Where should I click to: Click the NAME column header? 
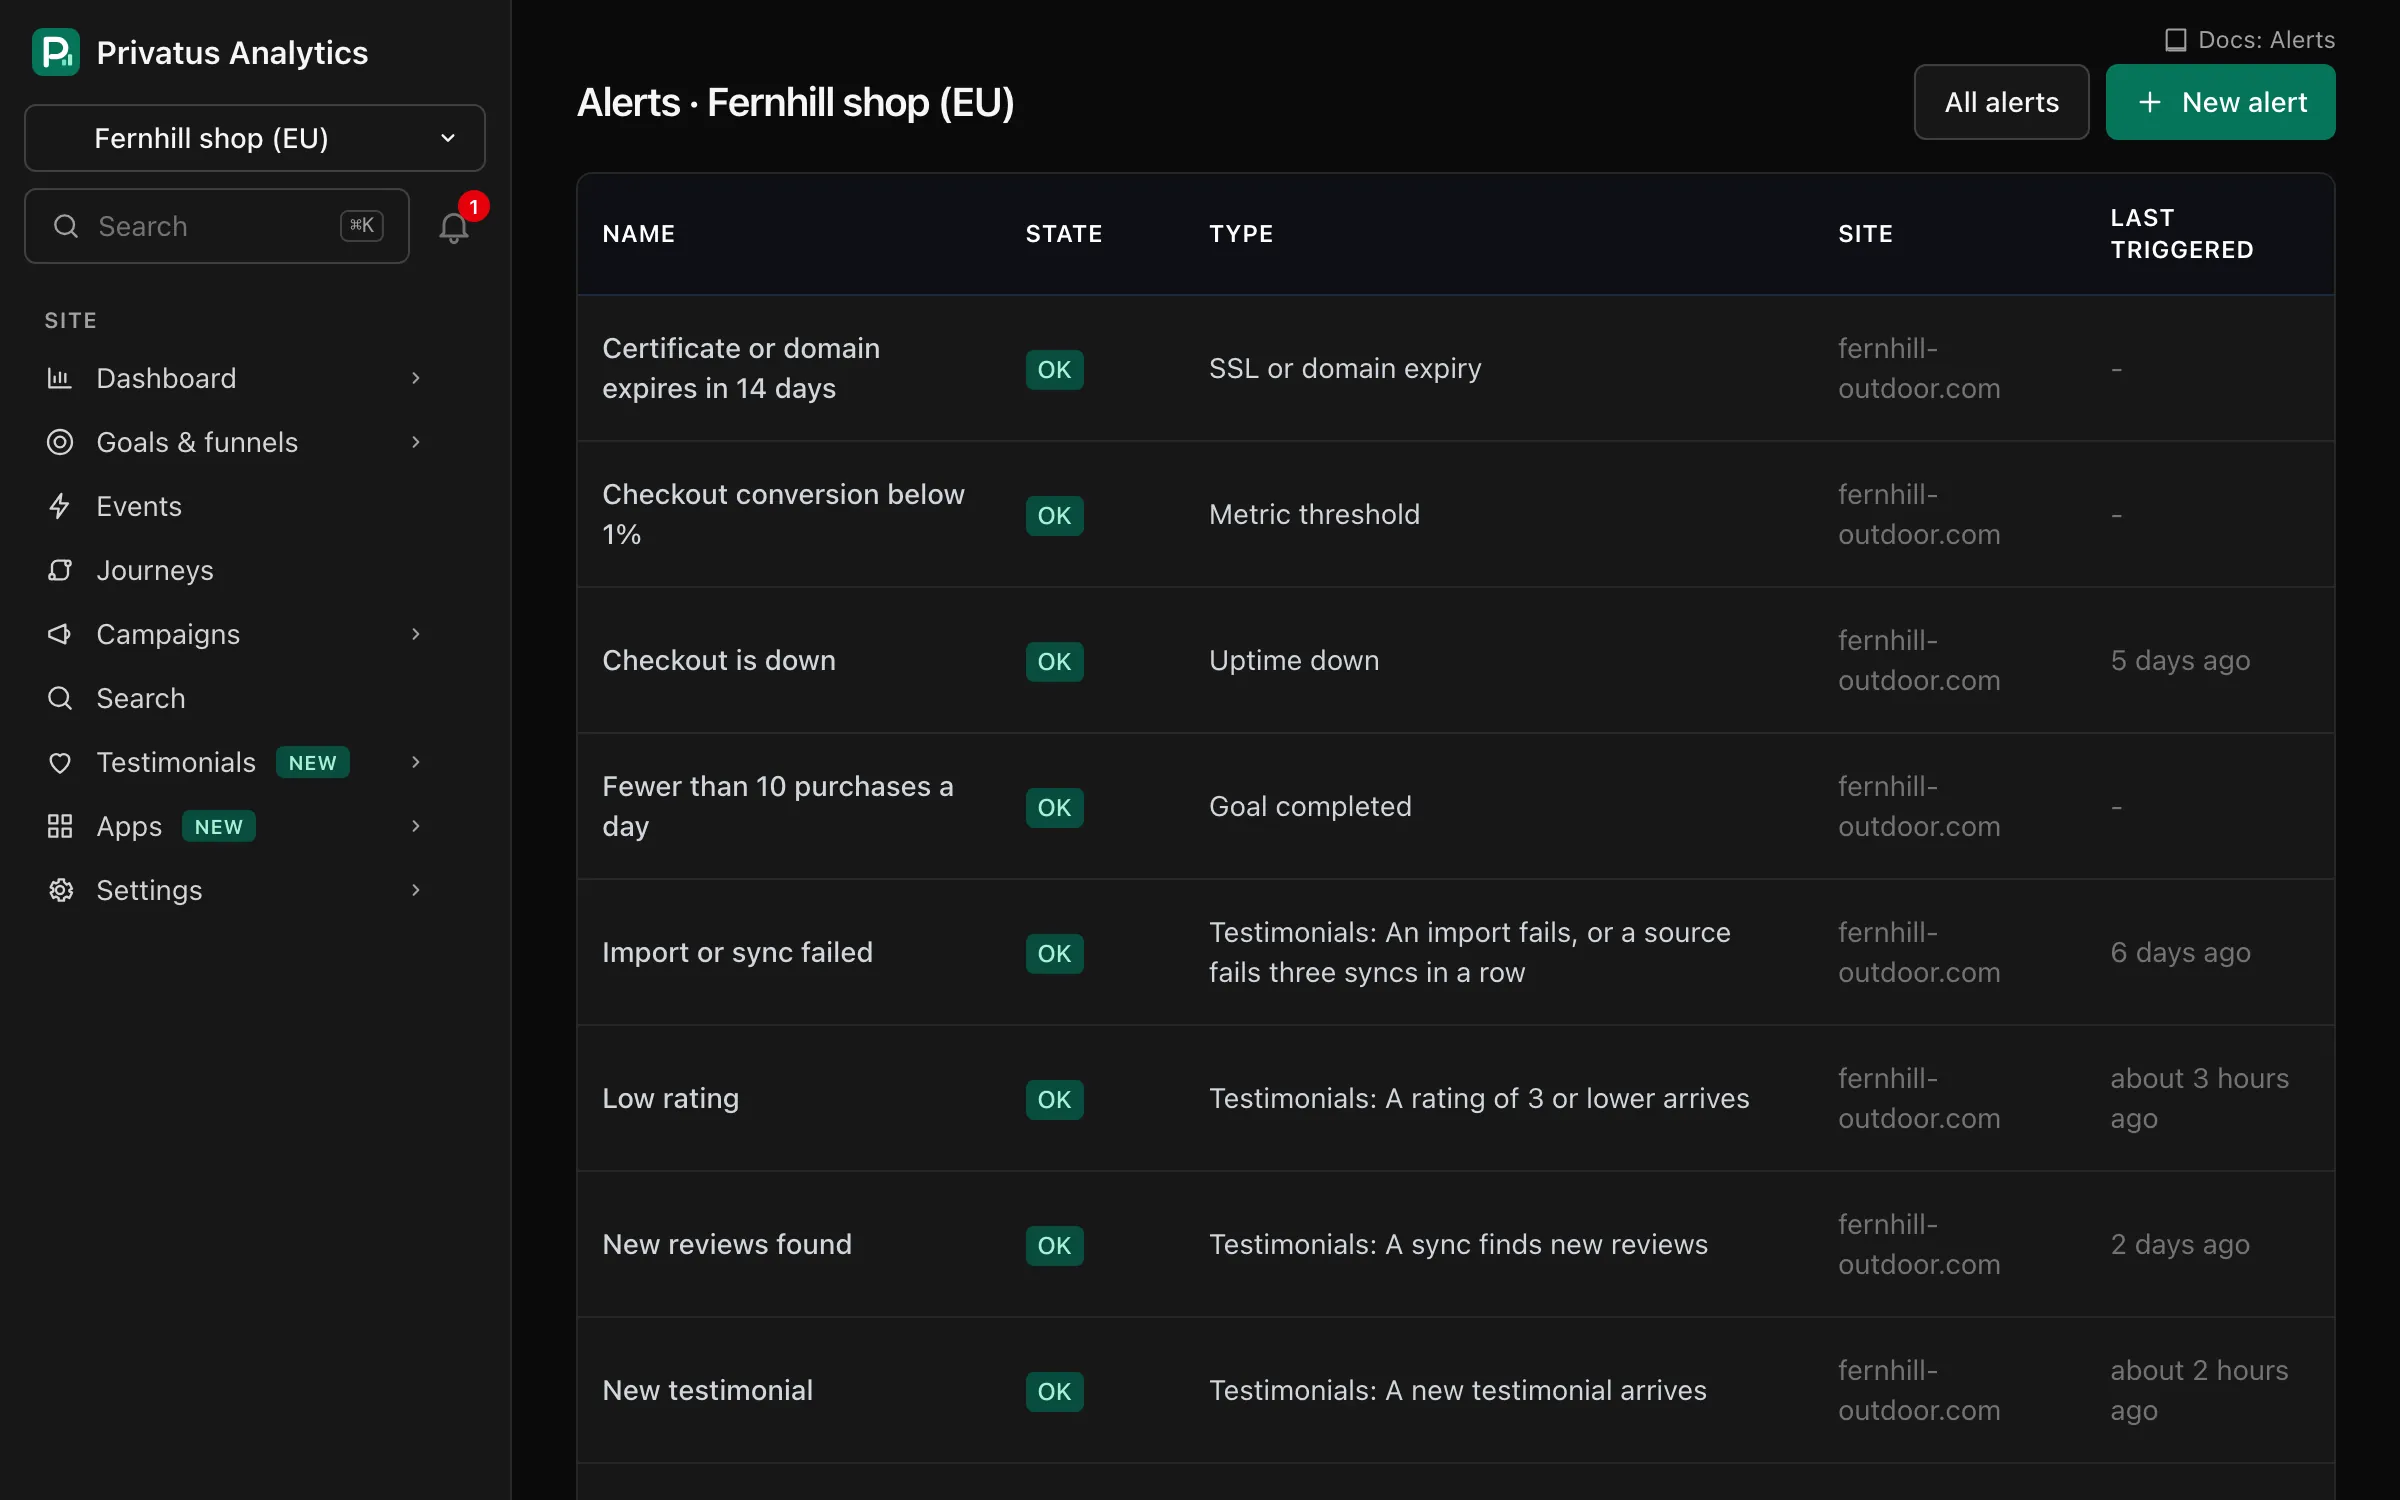click(639, 234)
